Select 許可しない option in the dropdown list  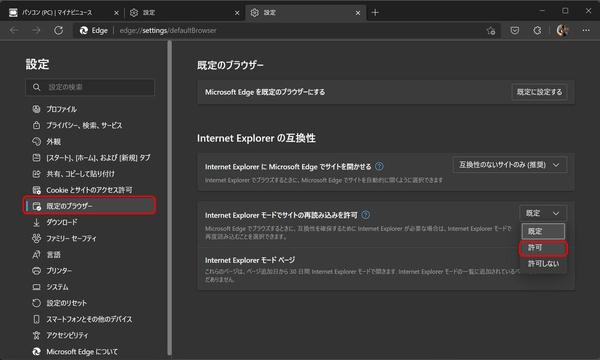(x=543, y=264)
